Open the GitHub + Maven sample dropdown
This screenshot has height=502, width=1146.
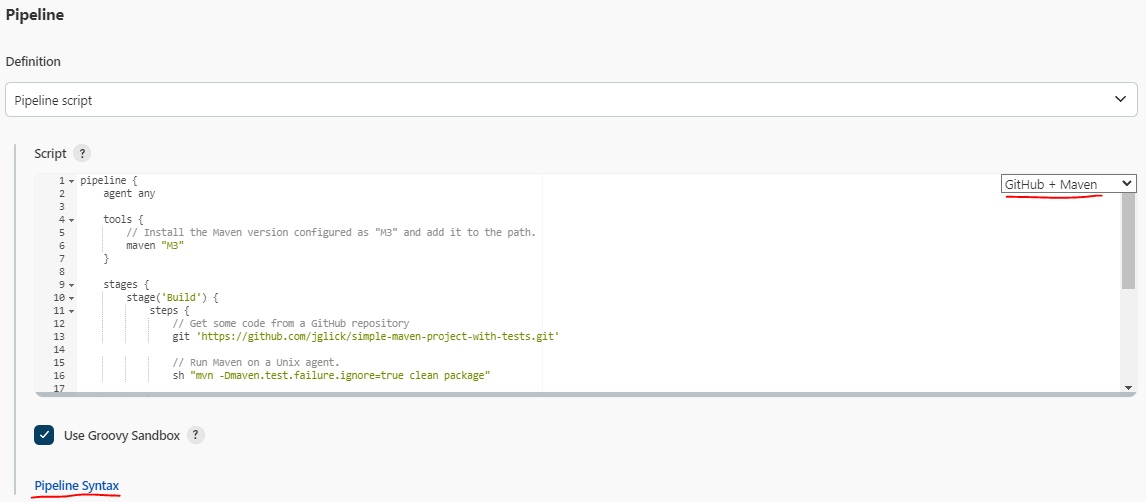coord(1069,184)
